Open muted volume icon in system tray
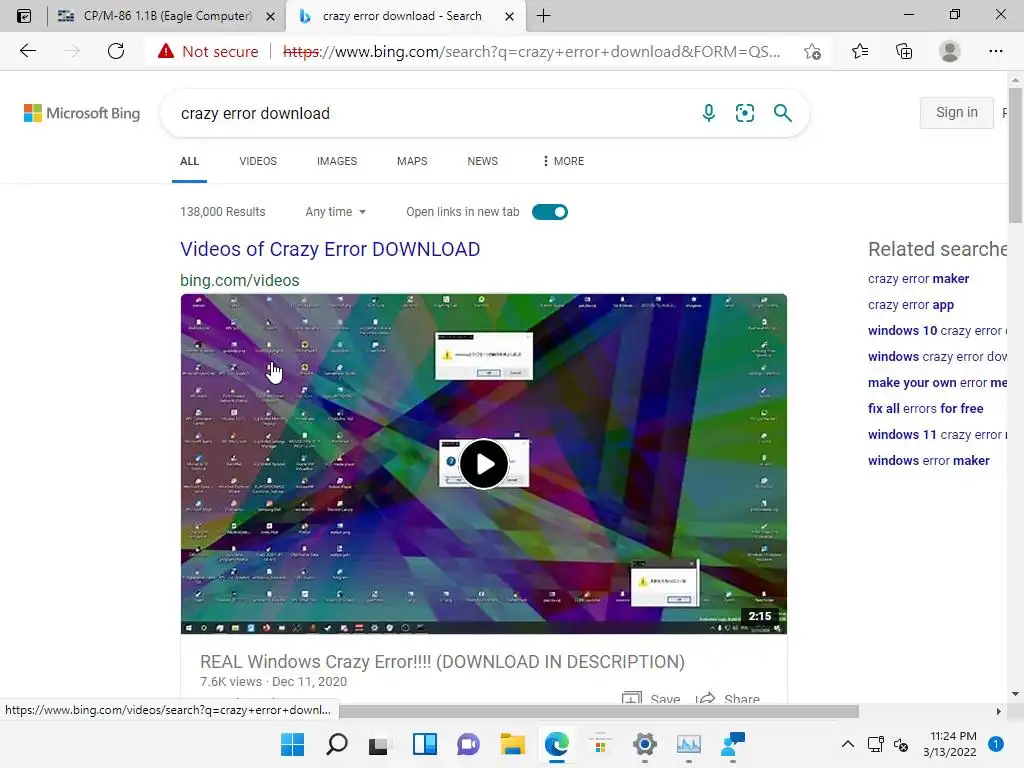 pyautogui.click(x=901, y=744)
